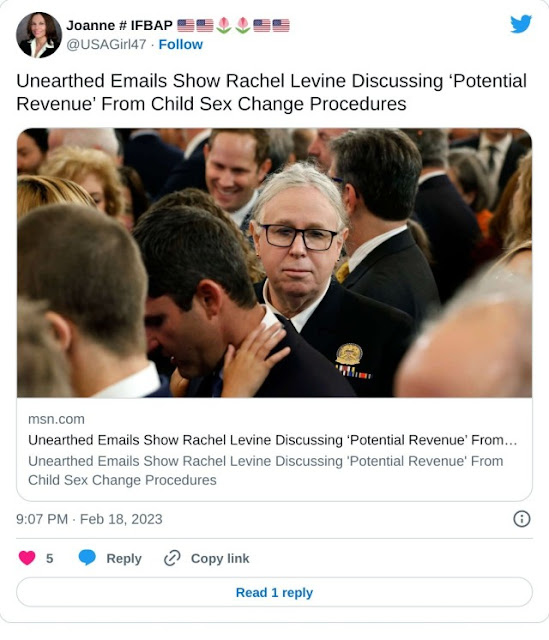Viewport: 549px width, 640px height.
Task: Open the Read 1 reply button
Action: [x=274, y=592]
